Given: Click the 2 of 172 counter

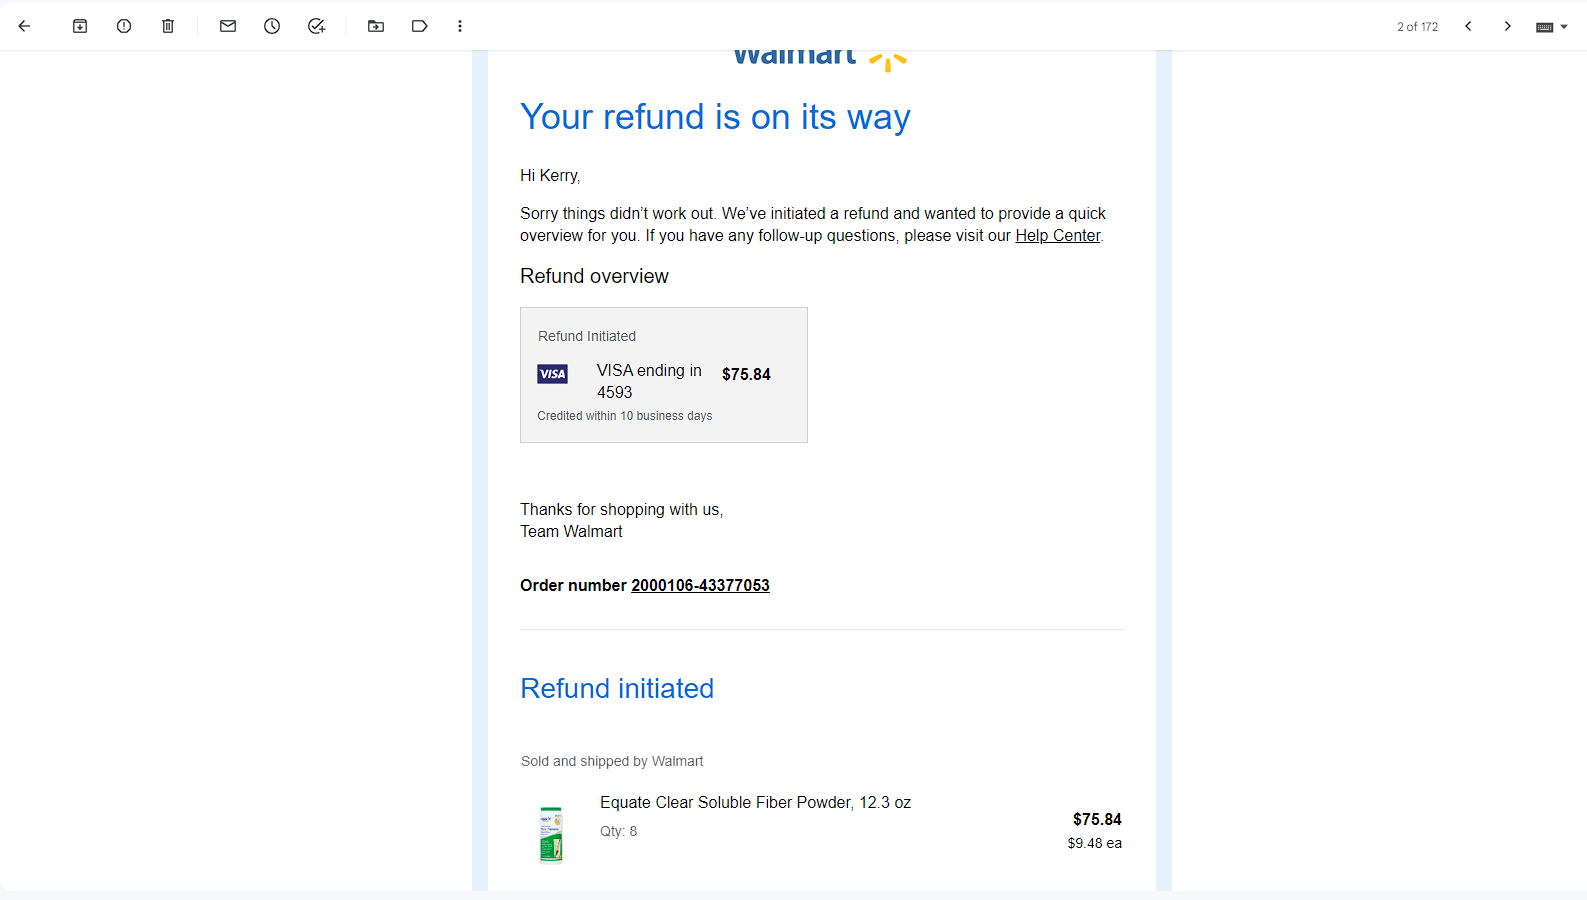Looking at the screenshot, I should pos(1417,27).
